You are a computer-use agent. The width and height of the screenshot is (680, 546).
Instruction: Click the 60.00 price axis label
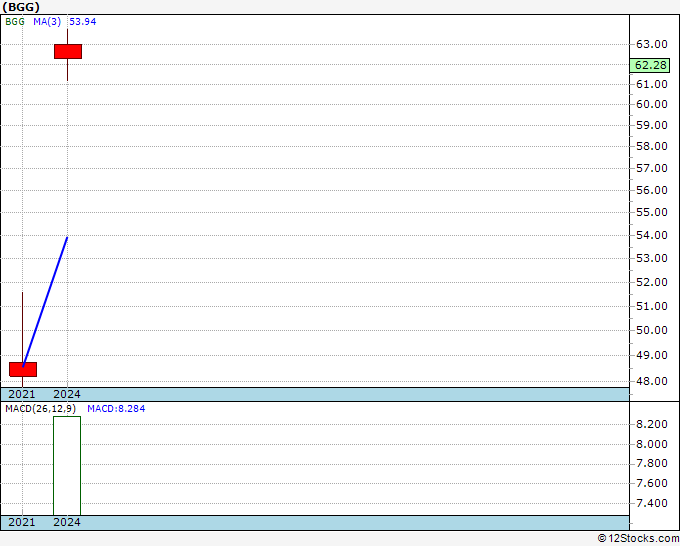point(651,104)
